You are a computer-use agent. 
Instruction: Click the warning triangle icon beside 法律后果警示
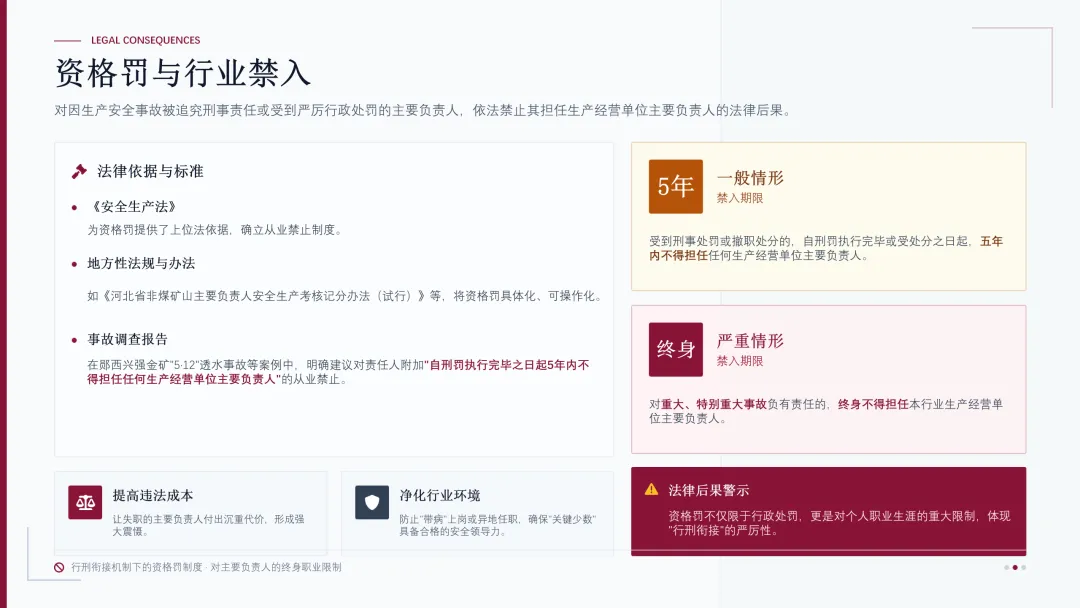652,490
